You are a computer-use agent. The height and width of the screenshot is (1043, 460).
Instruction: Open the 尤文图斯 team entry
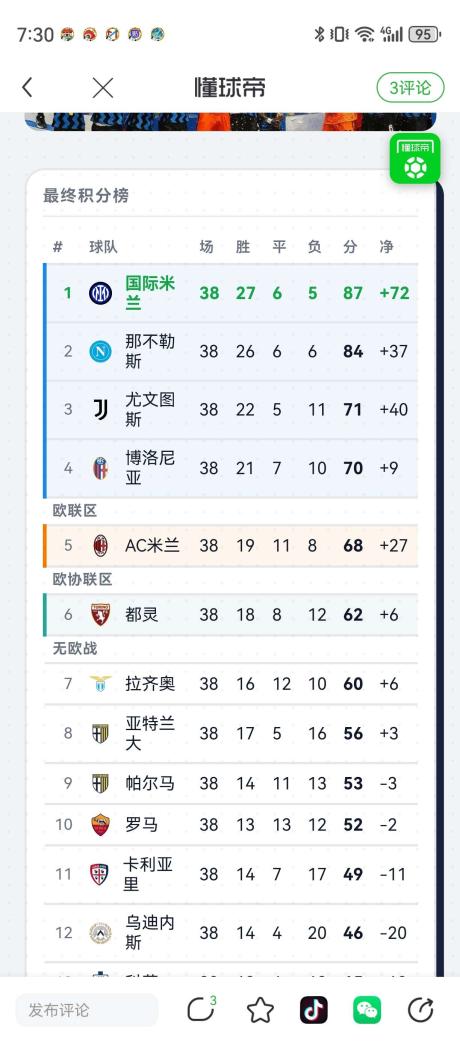[x=231, y=410]
